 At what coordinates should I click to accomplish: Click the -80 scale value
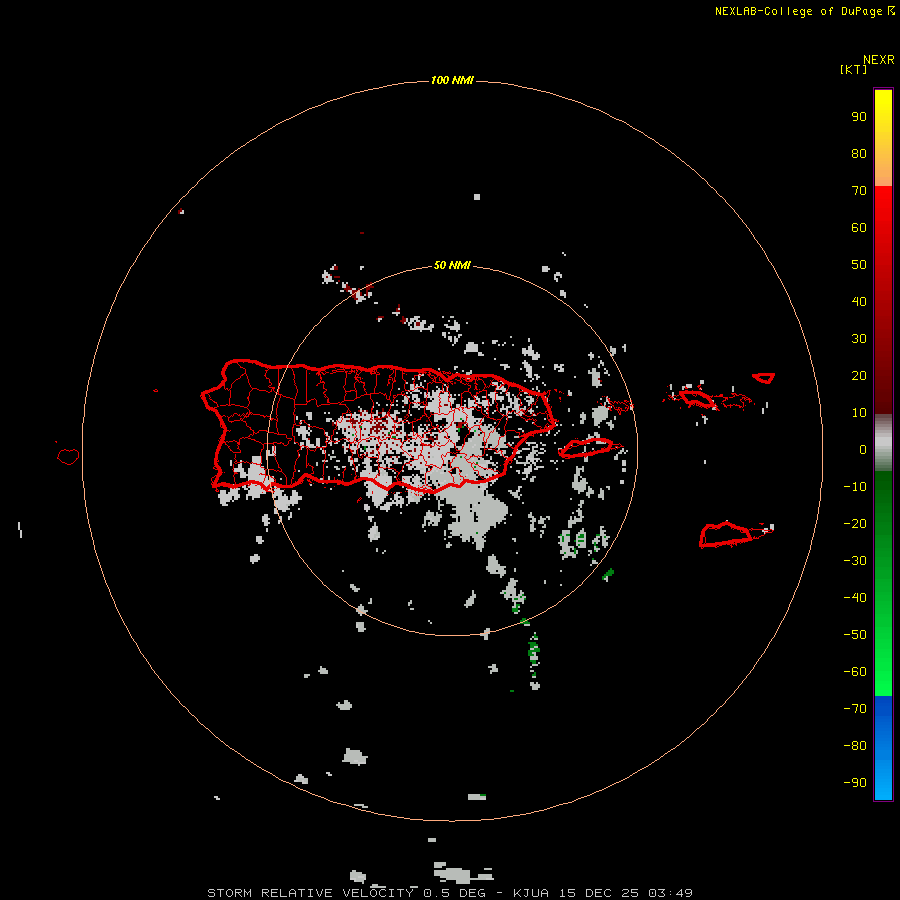855,746
